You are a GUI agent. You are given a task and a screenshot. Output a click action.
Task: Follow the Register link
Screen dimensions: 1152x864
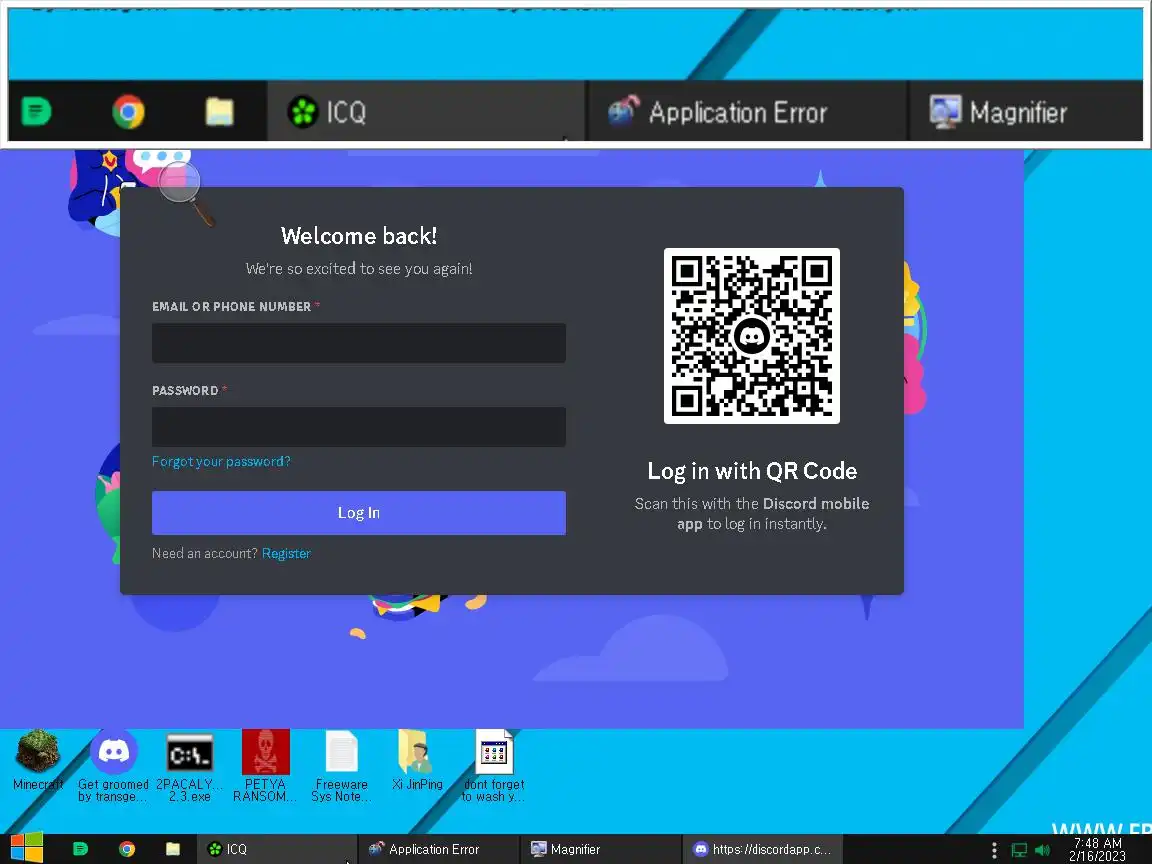coord(287,553)
